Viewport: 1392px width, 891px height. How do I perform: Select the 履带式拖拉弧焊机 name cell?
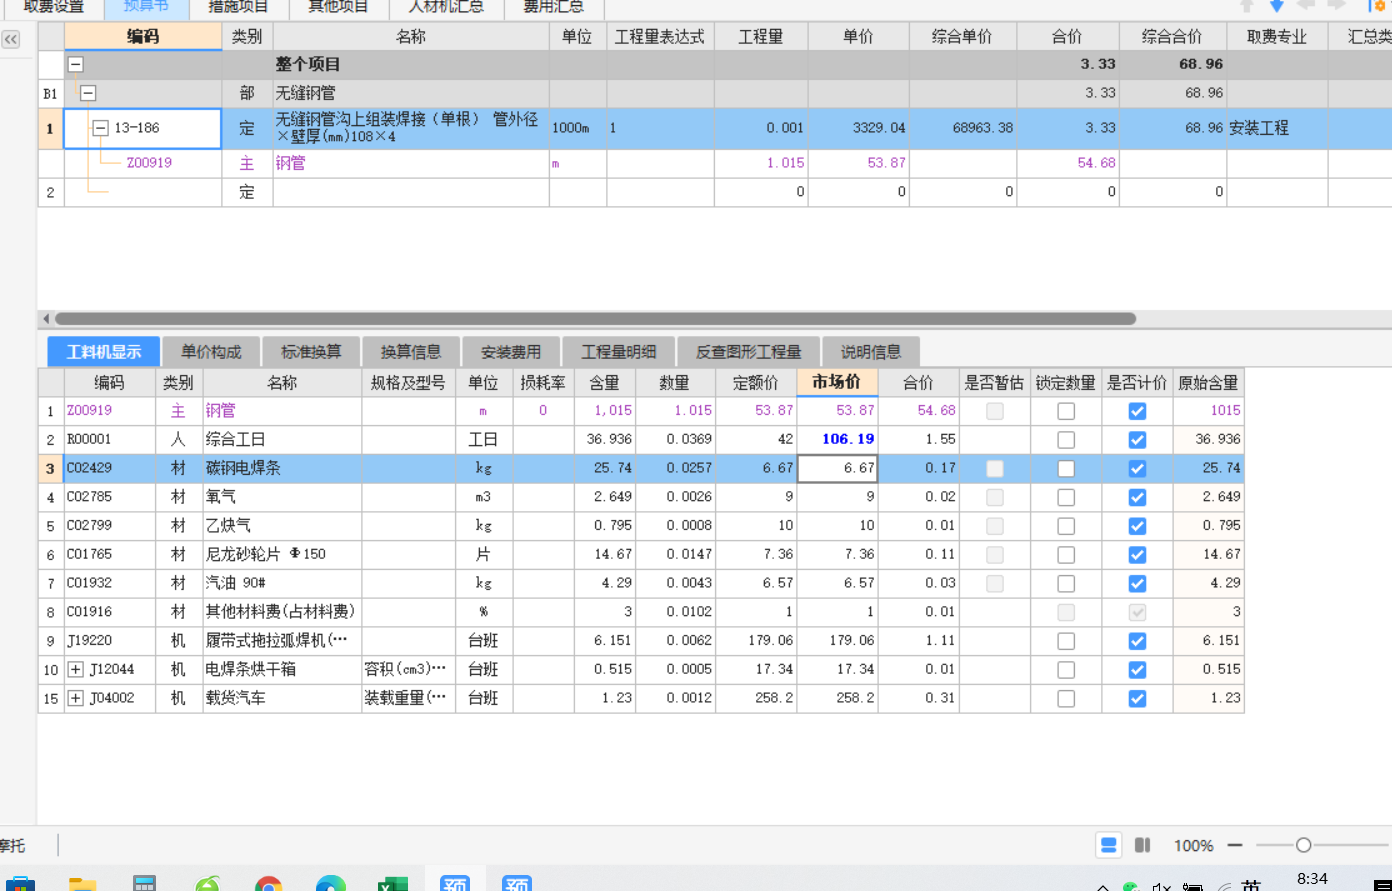coord(282,641)
